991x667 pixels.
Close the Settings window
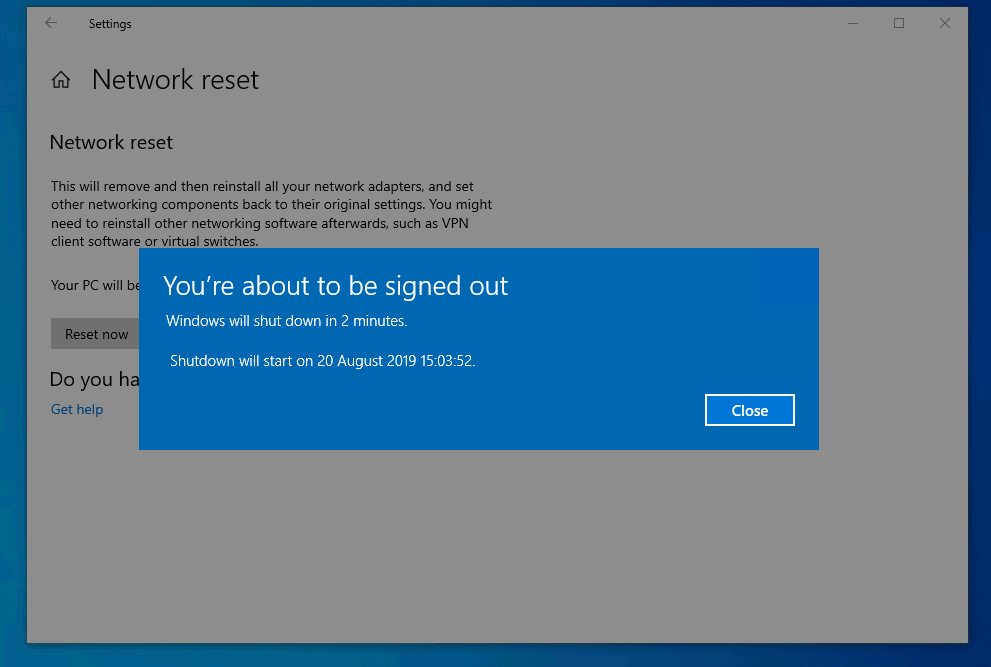point(945,23)
